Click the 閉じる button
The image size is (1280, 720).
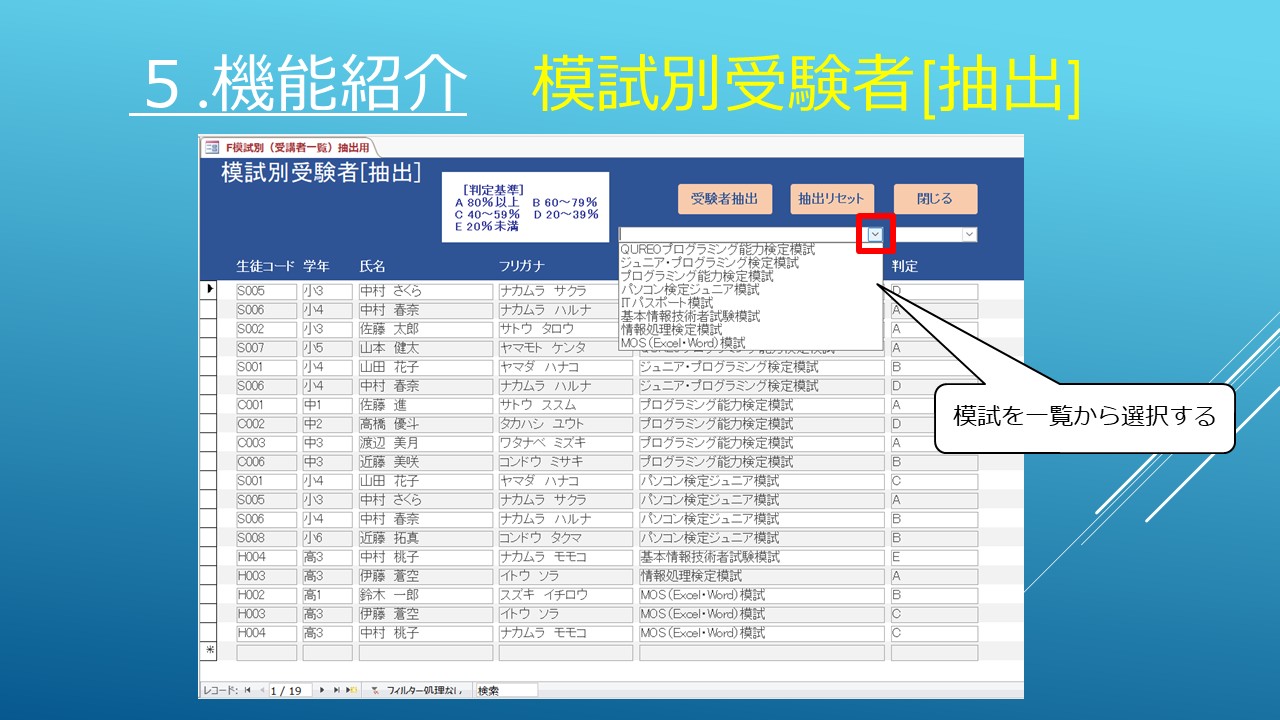(934, 199)
